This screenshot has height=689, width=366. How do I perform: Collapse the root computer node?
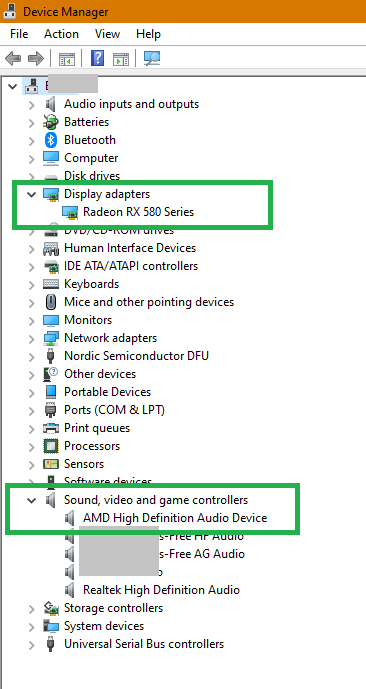12,86
